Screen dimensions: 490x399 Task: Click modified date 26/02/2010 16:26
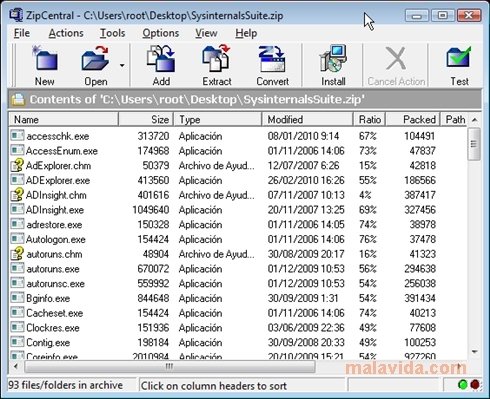click(x=306, y=180)
